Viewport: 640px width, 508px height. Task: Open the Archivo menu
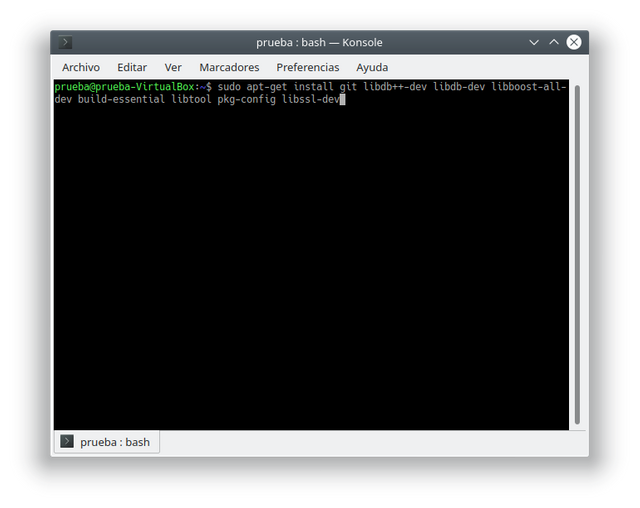[x=81, y=67]
